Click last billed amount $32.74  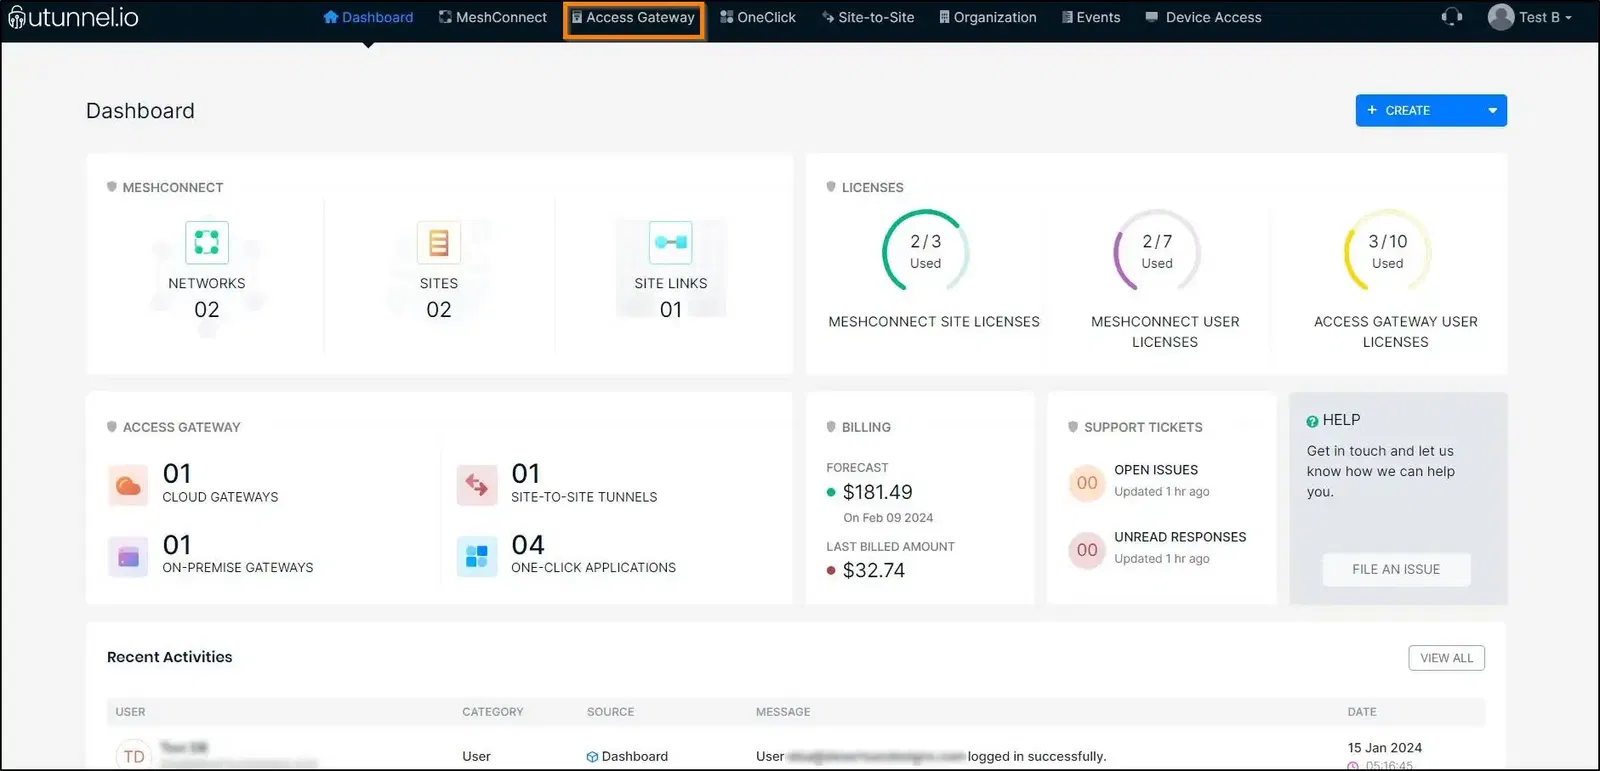(874, 570)
